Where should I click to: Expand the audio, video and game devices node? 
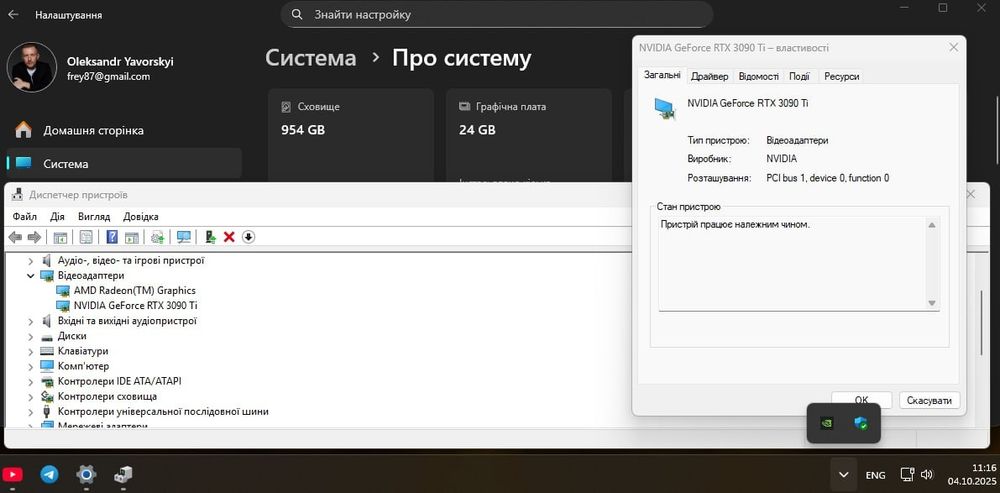31,260
